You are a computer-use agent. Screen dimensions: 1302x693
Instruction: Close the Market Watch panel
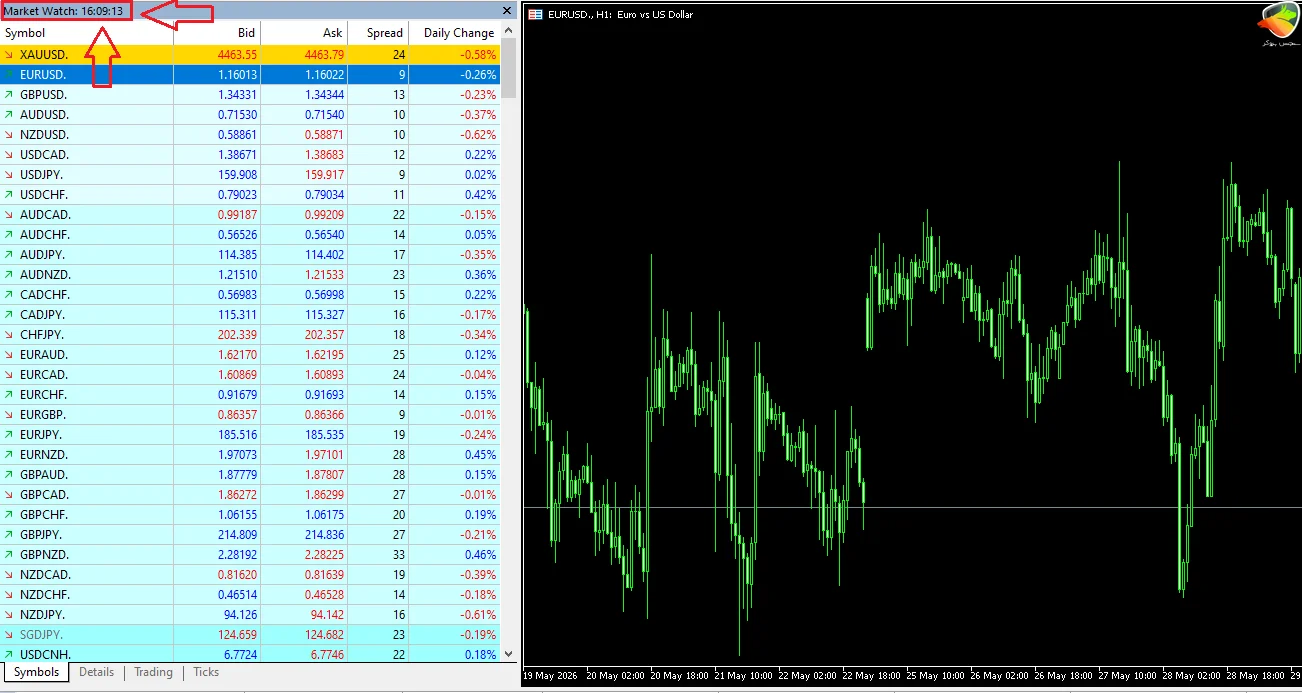507,11
